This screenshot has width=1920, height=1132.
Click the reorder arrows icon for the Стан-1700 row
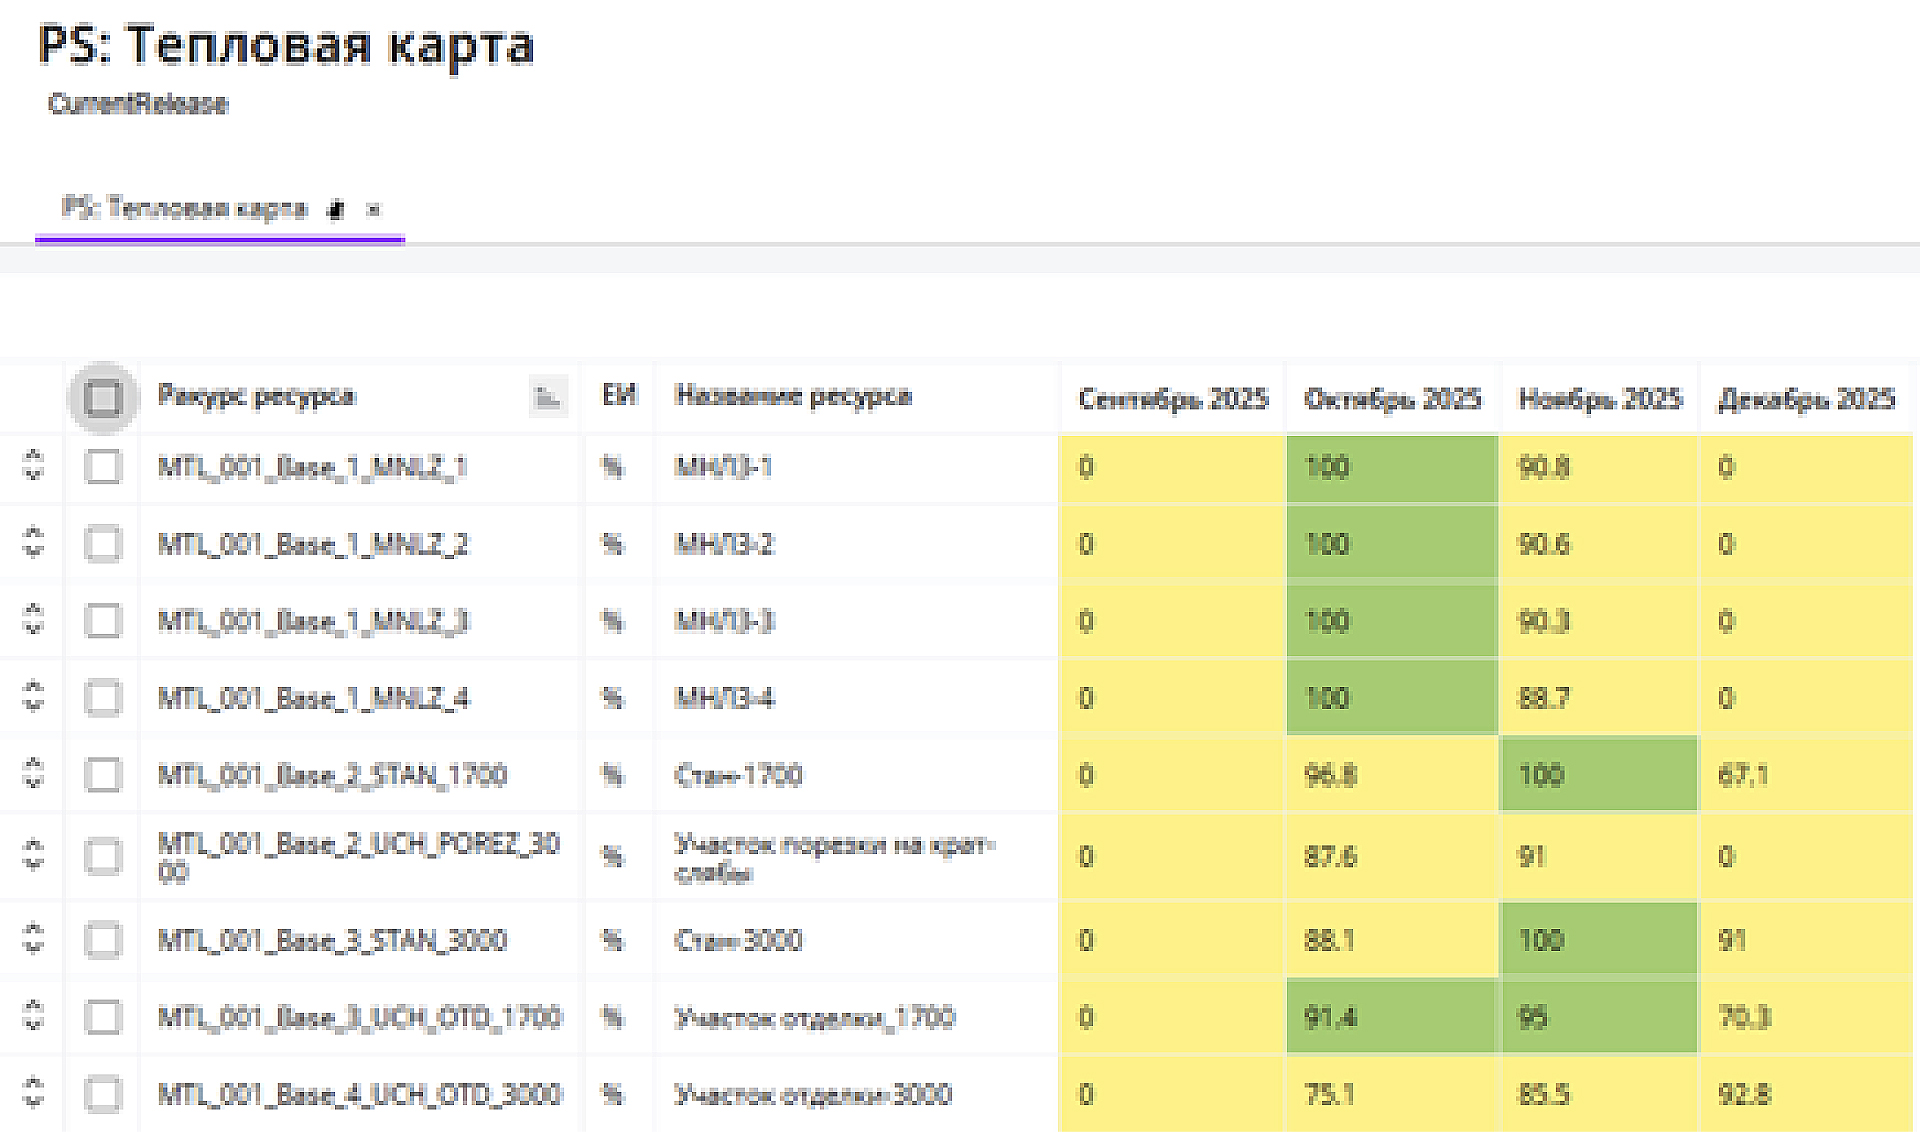(x=33, y=773)
